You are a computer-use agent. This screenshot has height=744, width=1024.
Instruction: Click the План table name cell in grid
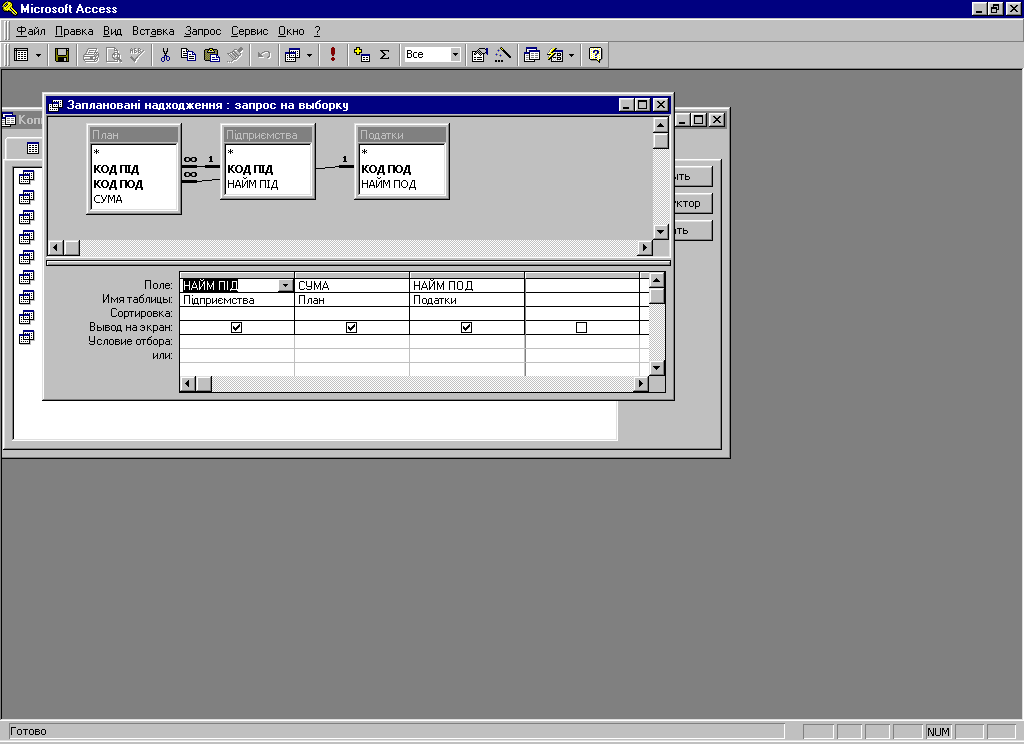click(352, 300)
